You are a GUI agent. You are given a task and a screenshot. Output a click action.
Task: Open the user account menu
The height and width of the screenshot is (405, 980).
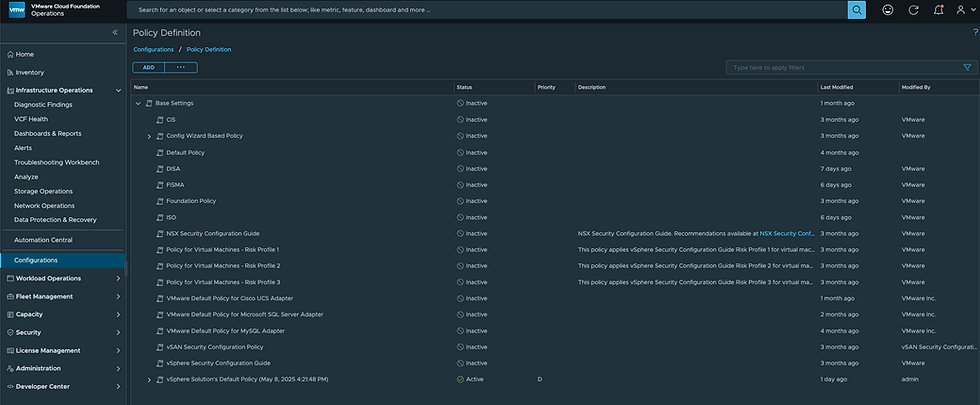pos(963,9)
